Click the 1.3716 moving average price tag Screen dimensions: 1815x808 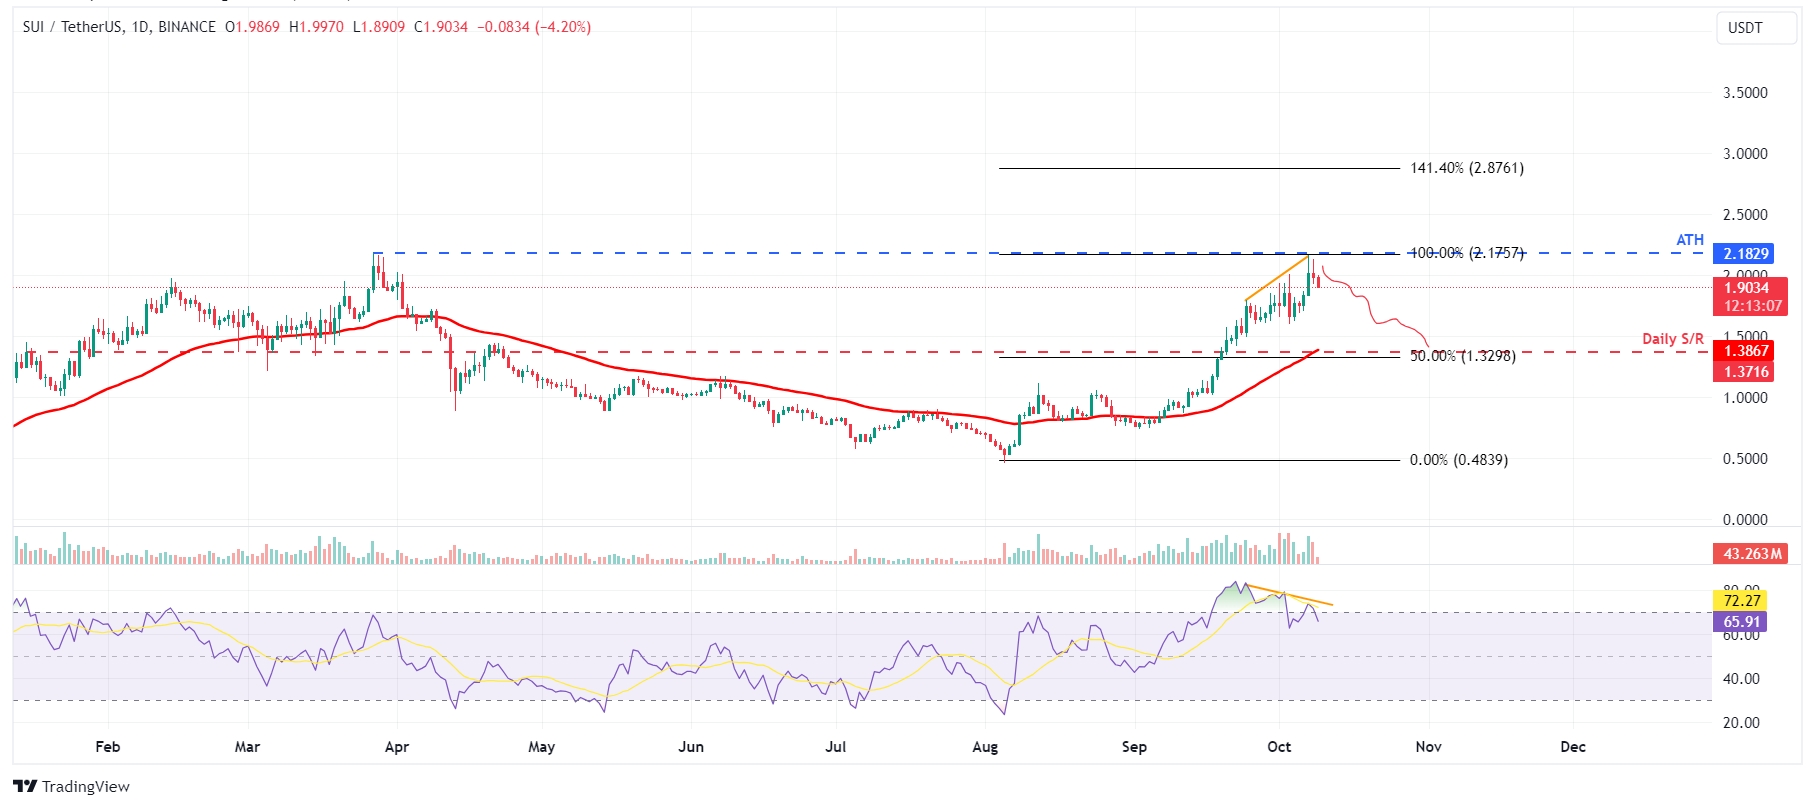[x=1746, y=372]
